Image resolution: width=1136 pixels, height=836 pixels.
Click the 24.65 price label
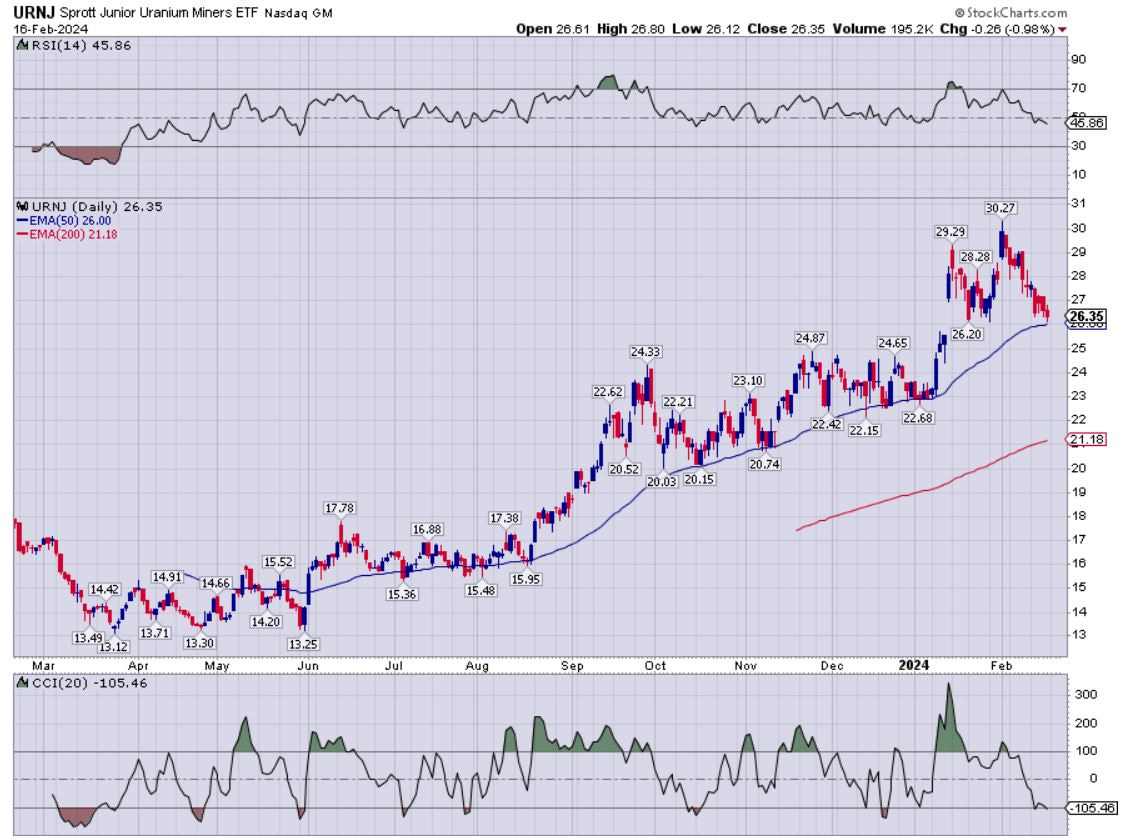[x=893, y=343]
